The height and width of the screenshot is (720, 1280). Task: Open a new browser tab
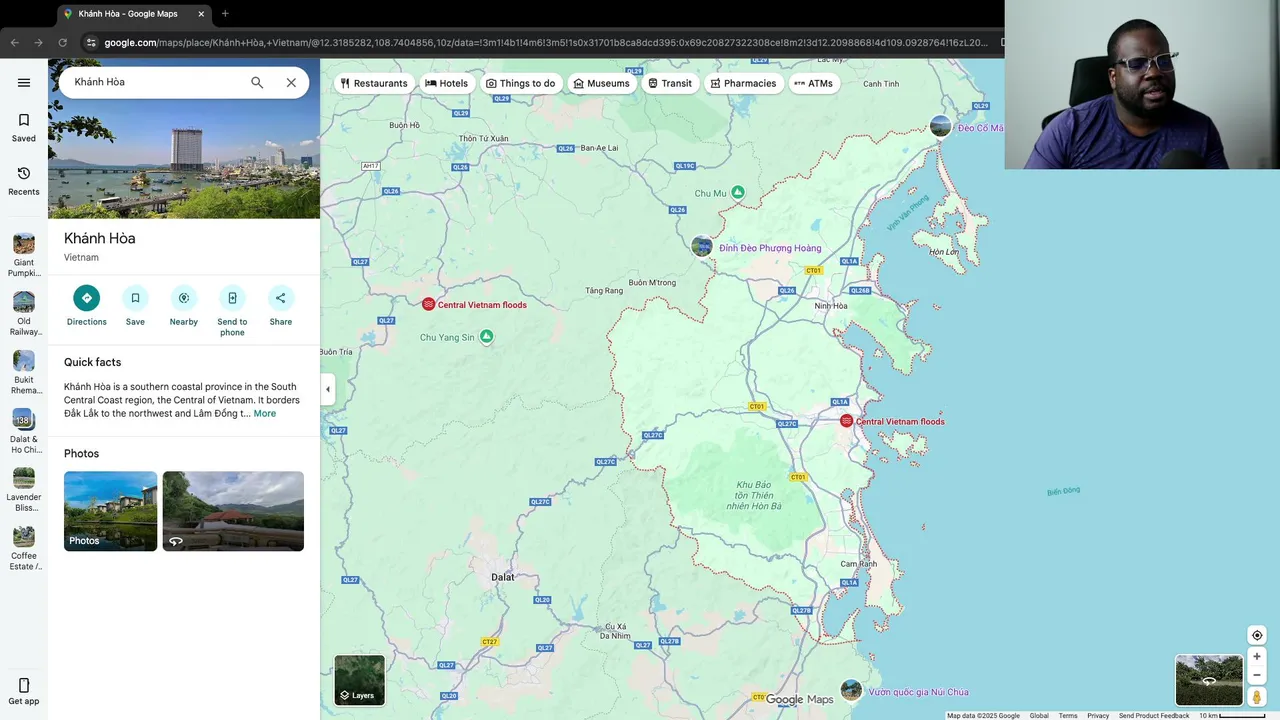pyautogui.click(x=225, y=14)
